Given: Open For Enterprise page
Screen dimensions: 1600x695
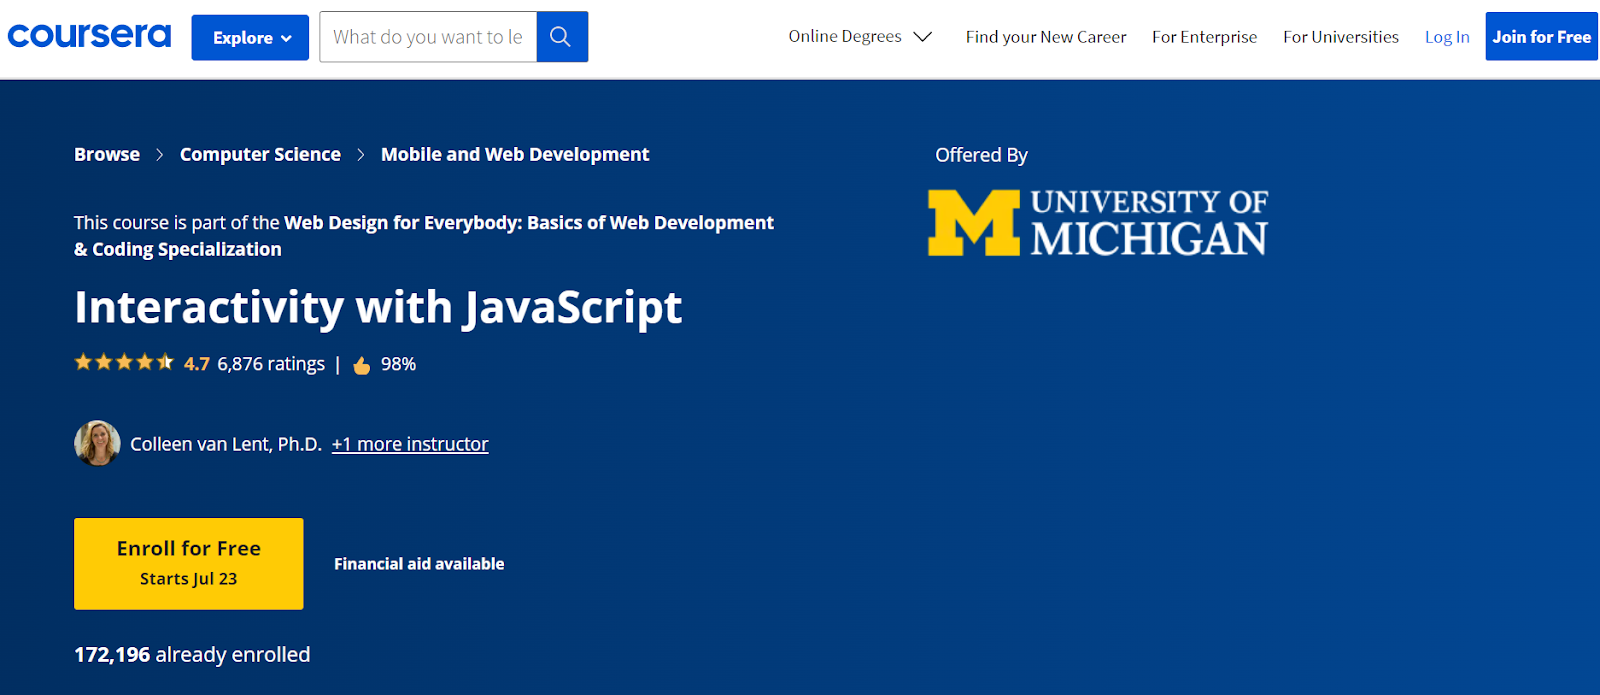Looking at the screenshot, I should point(1204,37).
